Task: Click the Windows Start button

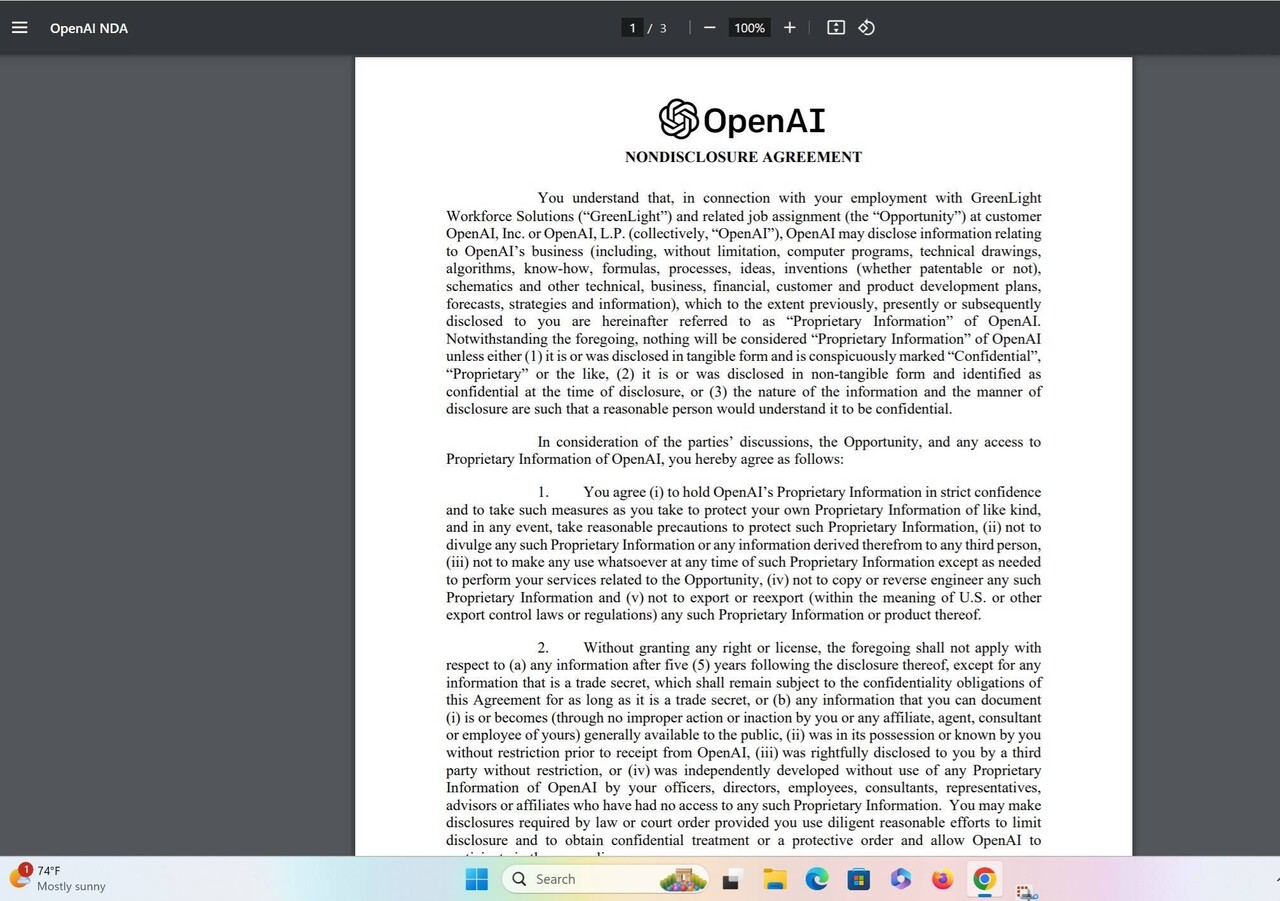Action: [x=477, y=879]
